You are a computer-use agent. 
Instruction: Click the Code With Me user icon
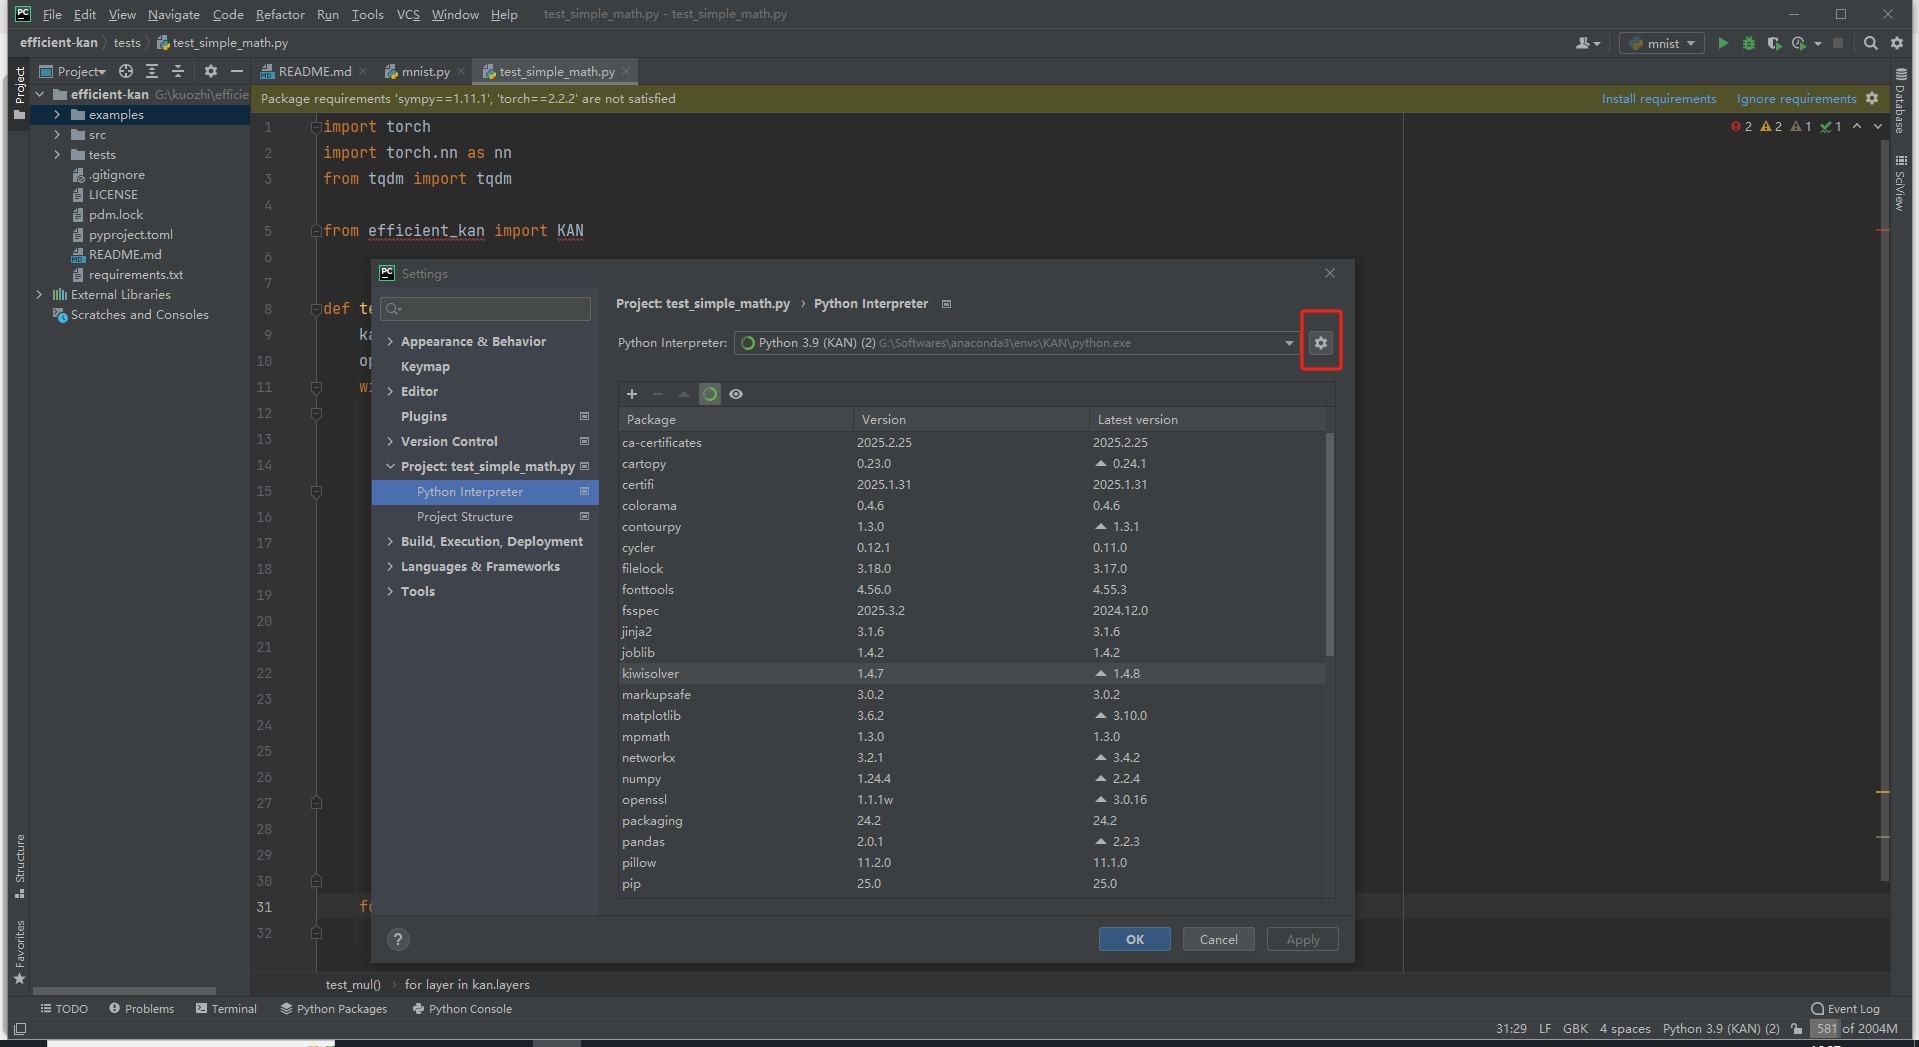click(1588, 43)
